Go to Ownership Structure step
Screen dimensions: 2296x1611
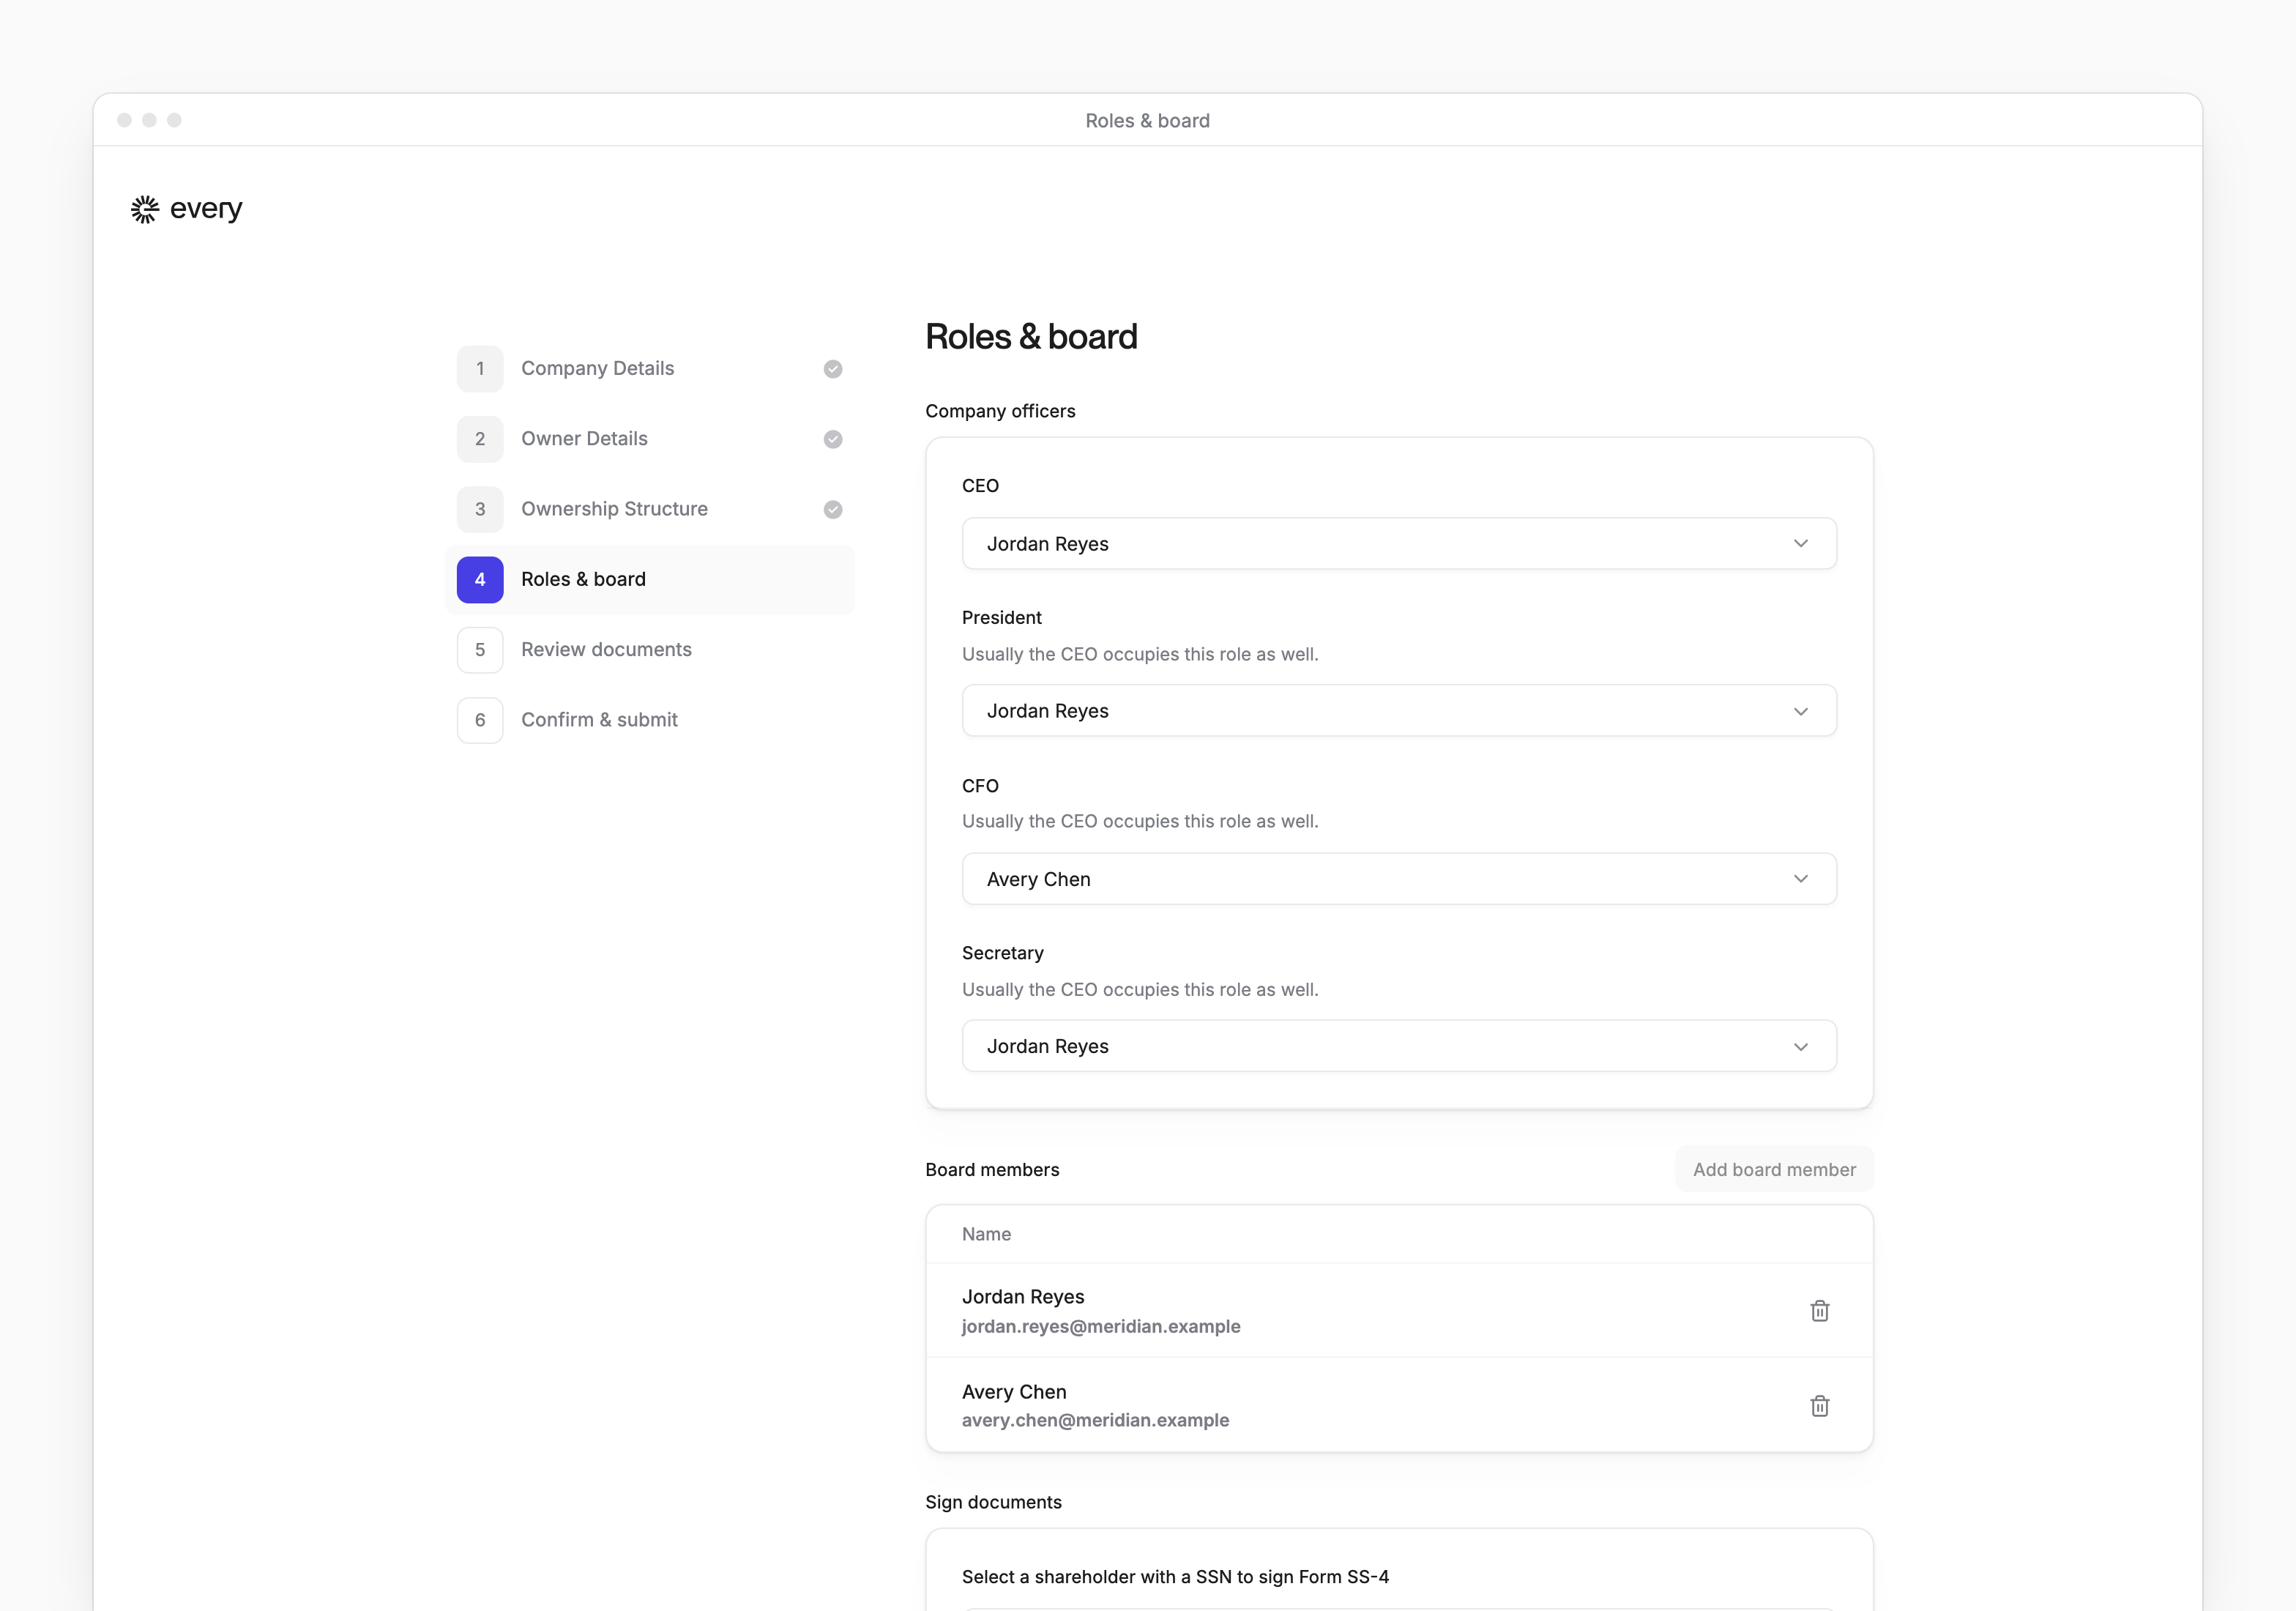(650, 509)
